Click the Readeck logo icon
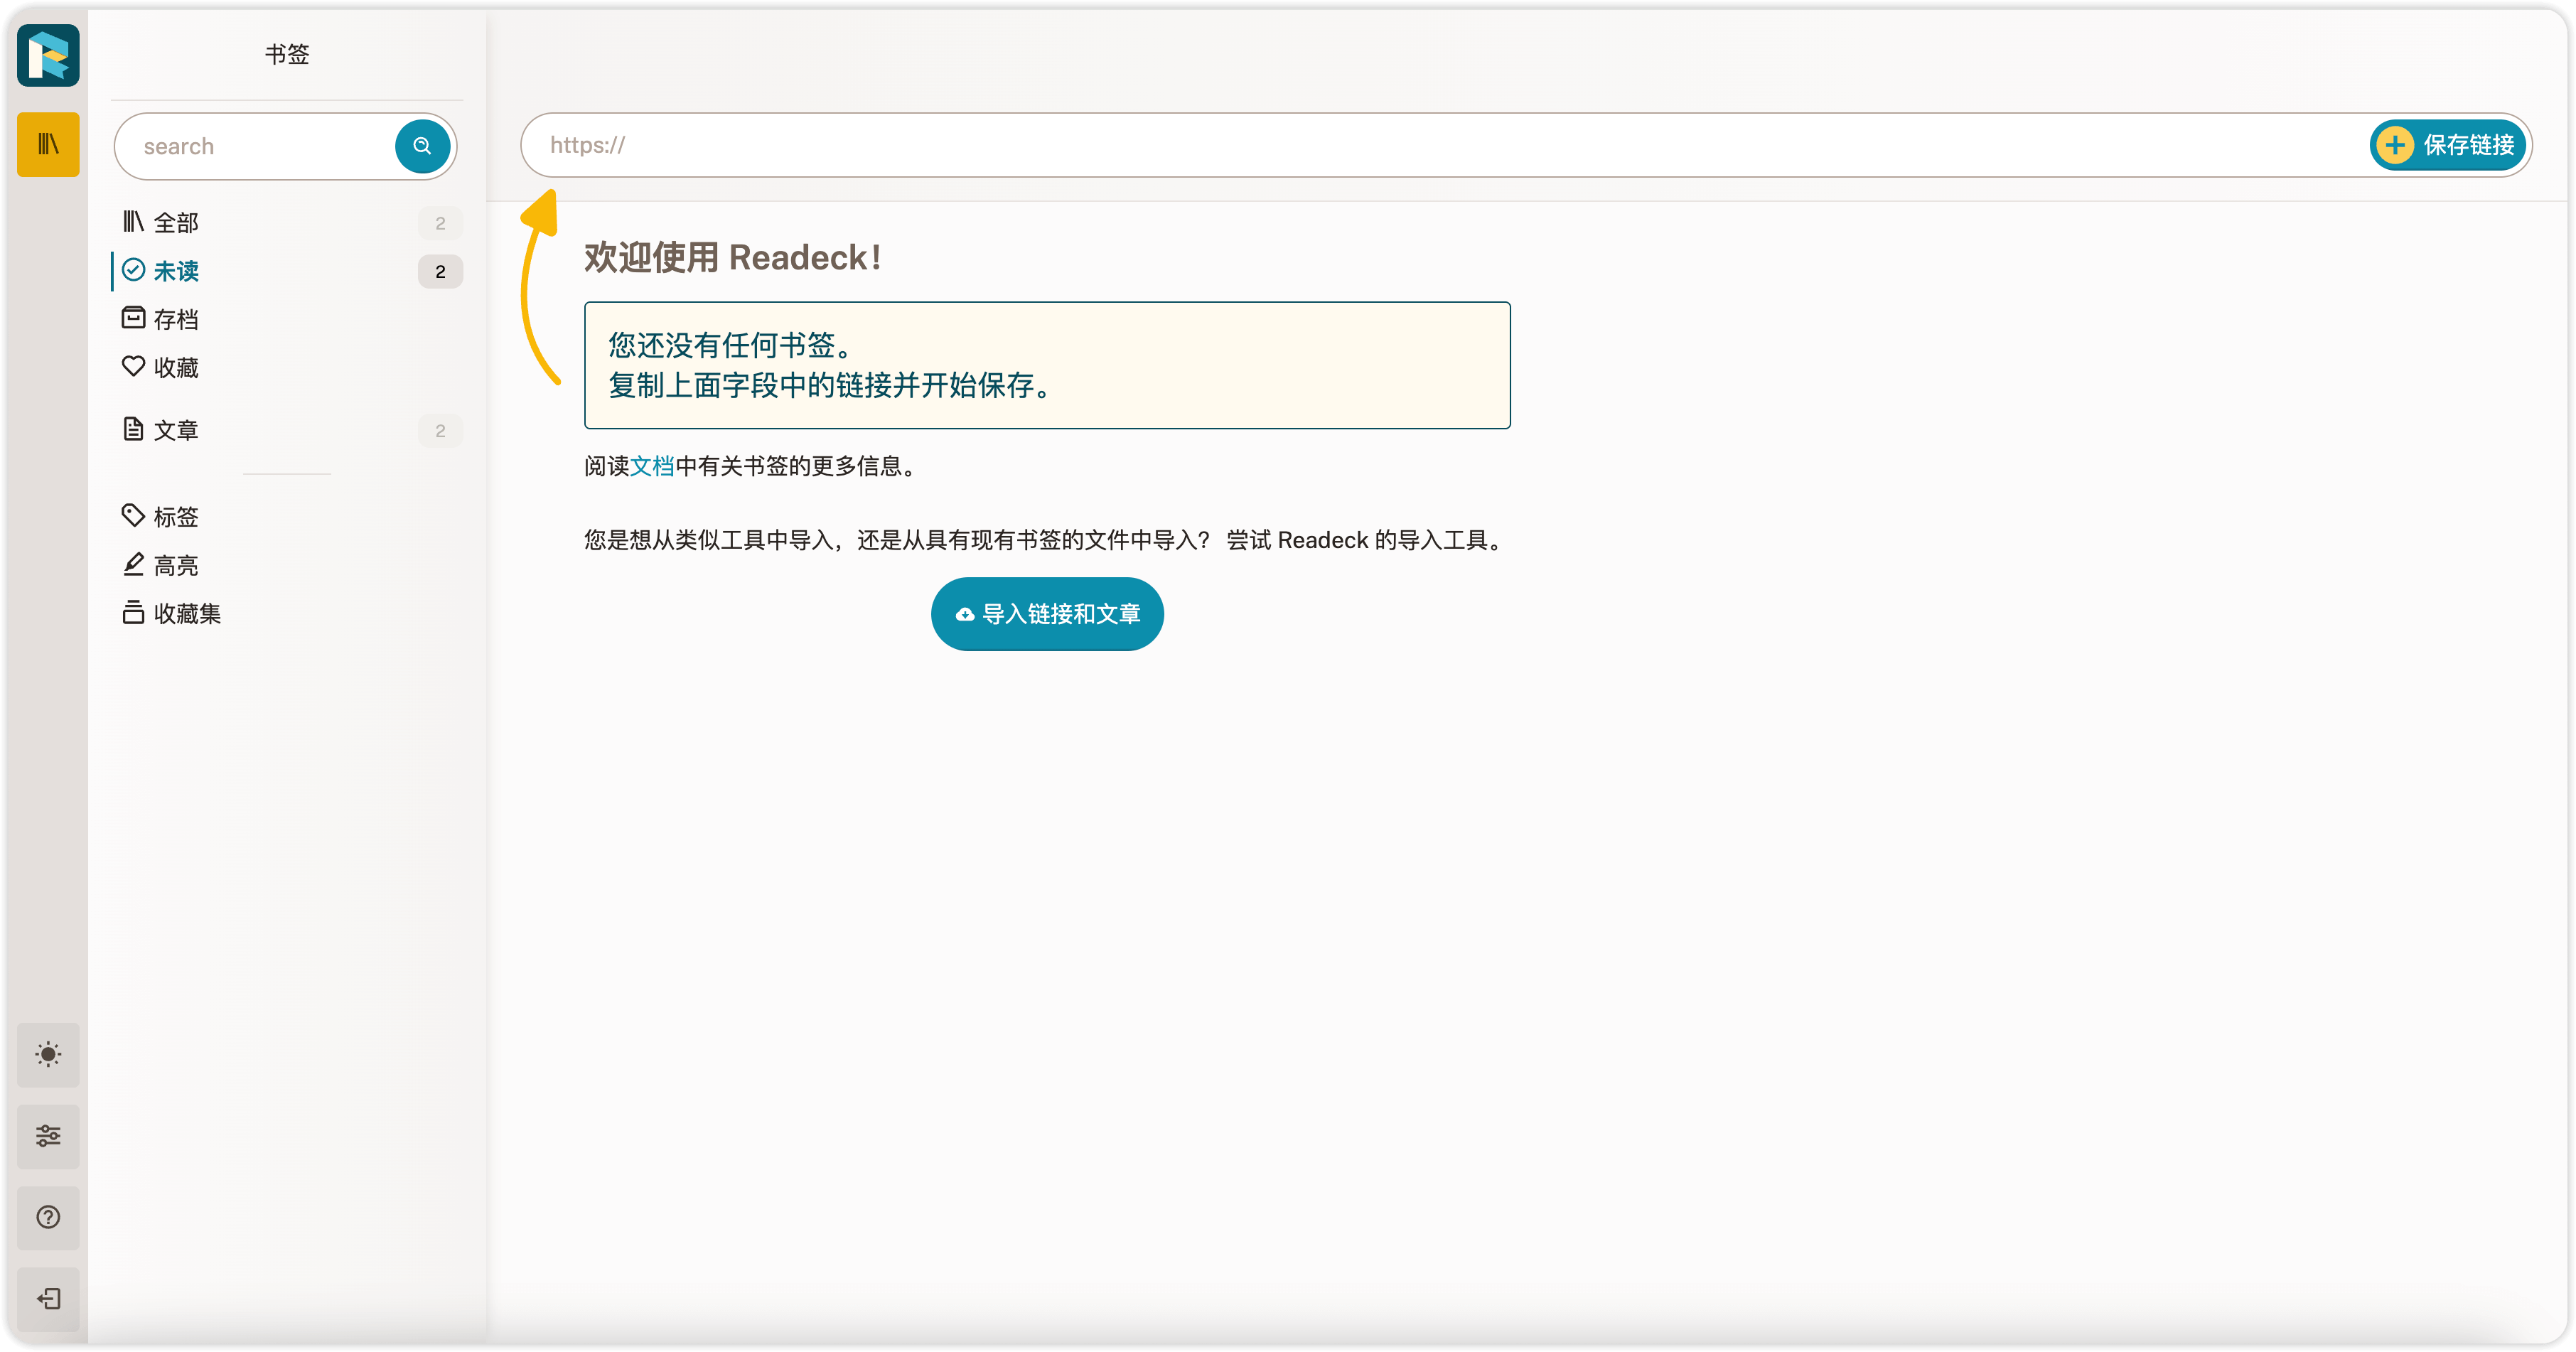This screenshot has width=2576, height=1352. pyautogui.click(x=48, y=55)
